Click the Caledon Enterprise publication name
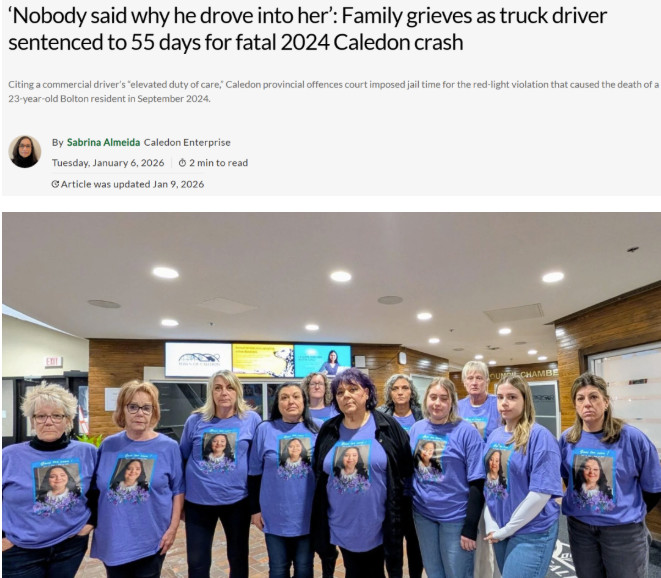661x578 pixels. (187, 142)
